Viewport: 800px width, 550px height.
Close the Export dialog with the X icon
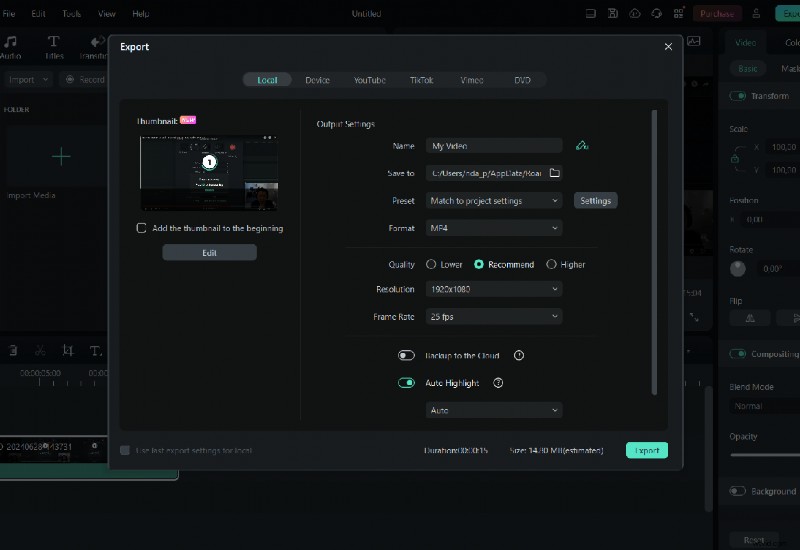pos(668,47)
